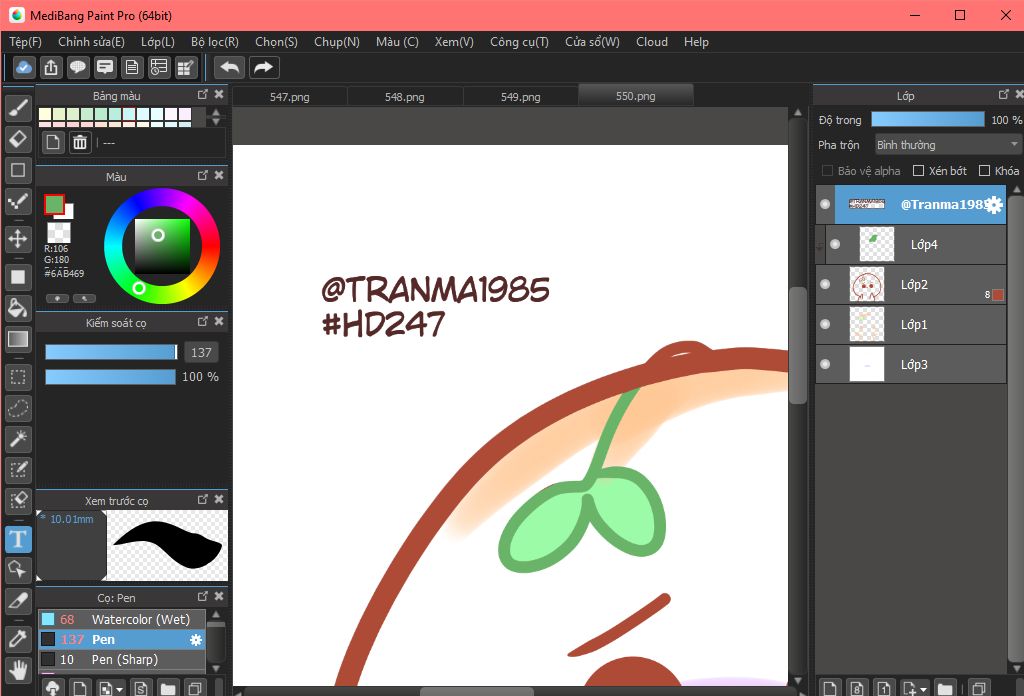Close the Bảng màu panel
The width and height of the screenshot is (1024, 696).
[x=219, y=95]
